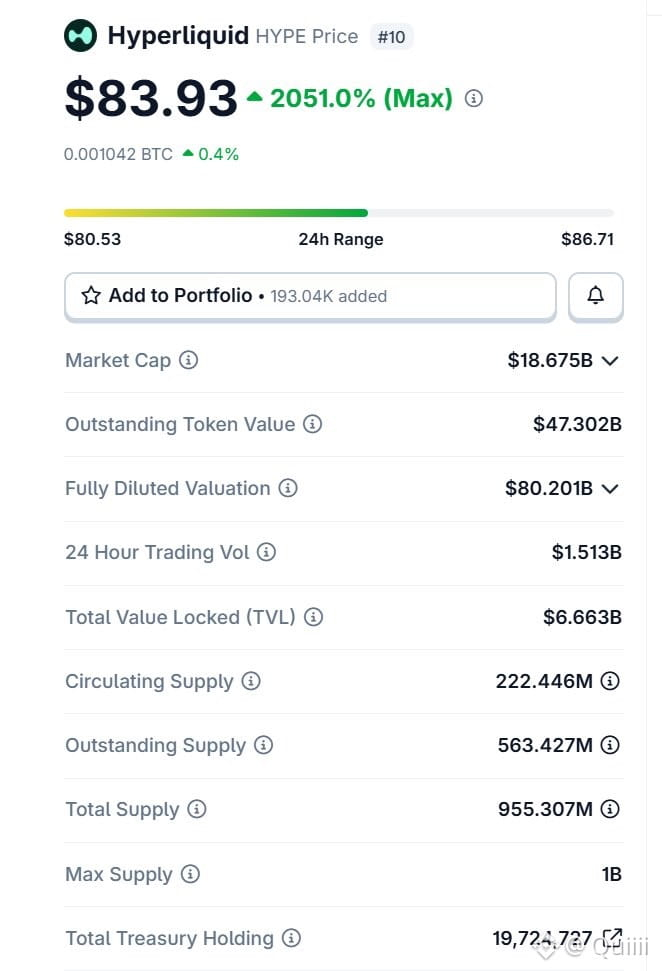Screen dimensions: 662x971
Task: Click the 24h Range price progress bar
Action: 339,213
